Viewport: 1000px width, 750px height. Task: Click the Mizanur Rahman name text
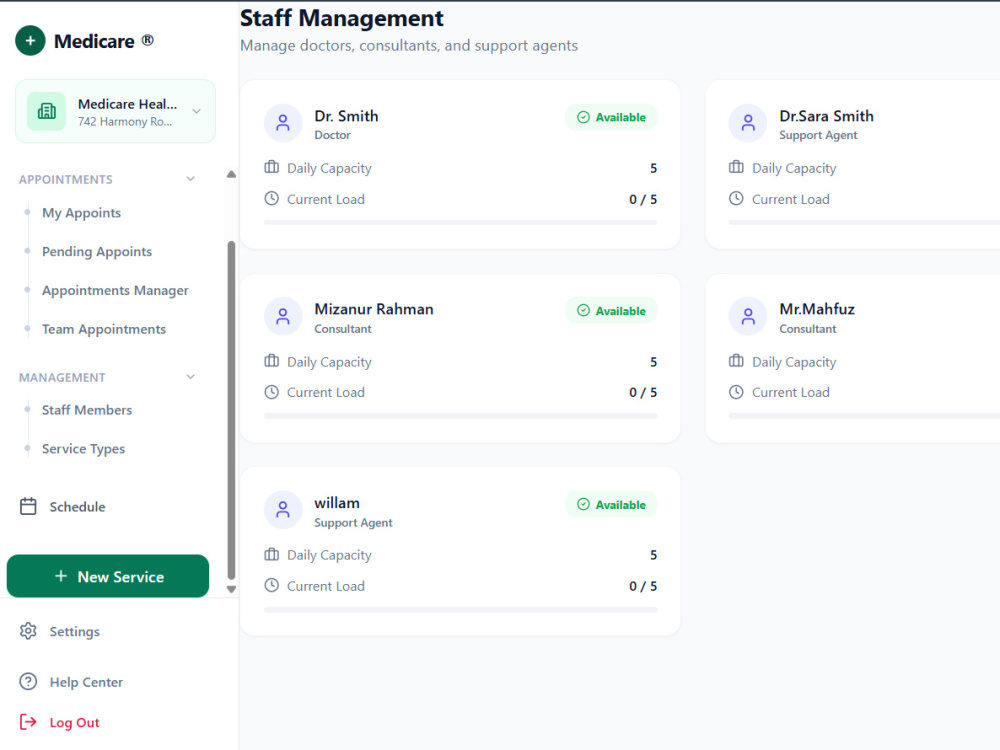click(374, 309)
